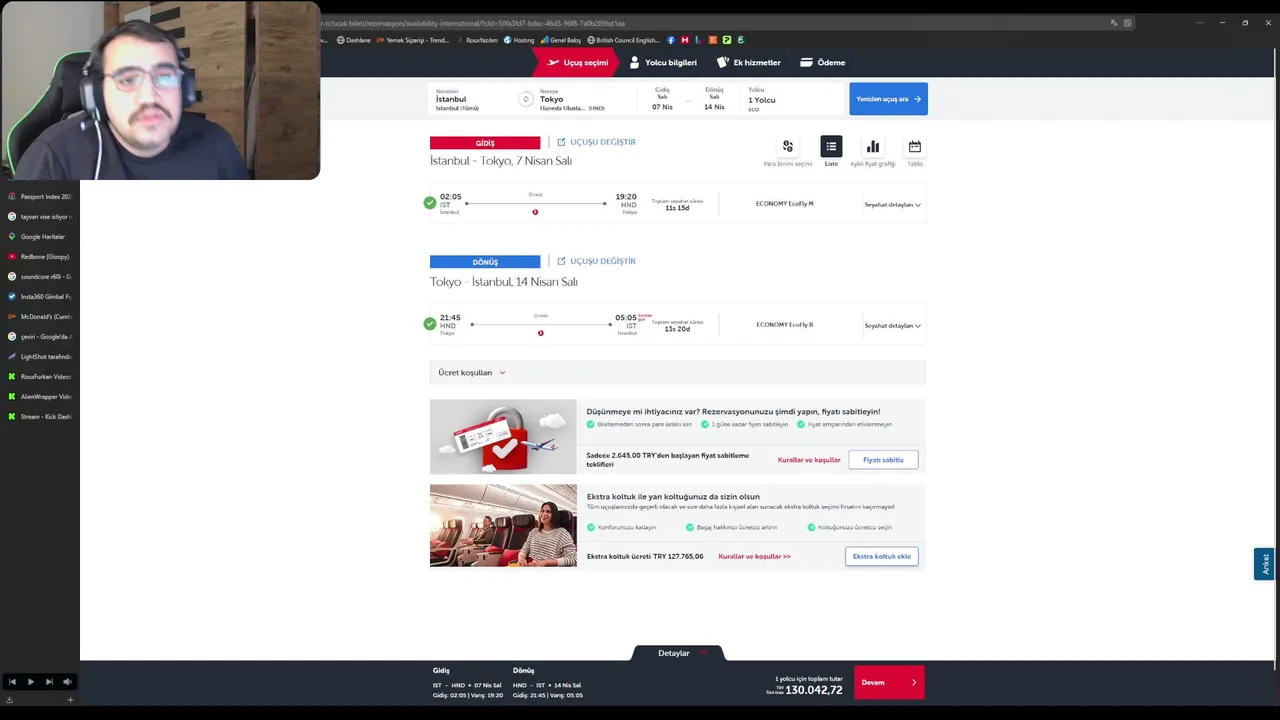Click the red Devam button
The image size is (1280, 720).
click(x=889, y=682)
